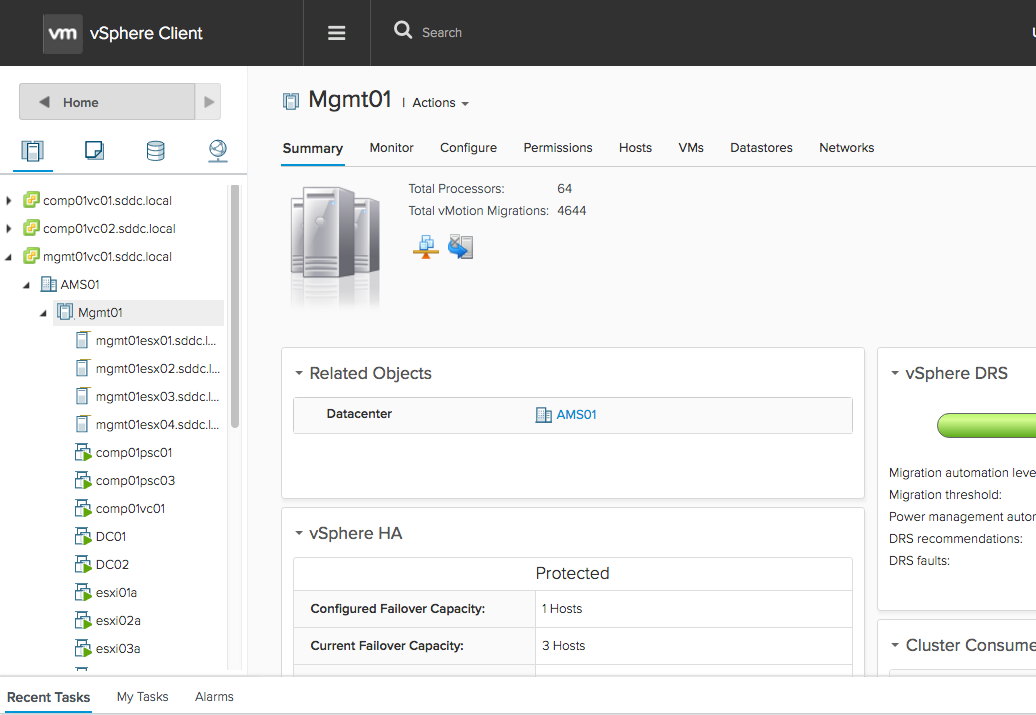The width and height of the screenshot is (1036, 715).
Task: Click the Search input field
Action: pyautogui.click(x=442, y=32)
